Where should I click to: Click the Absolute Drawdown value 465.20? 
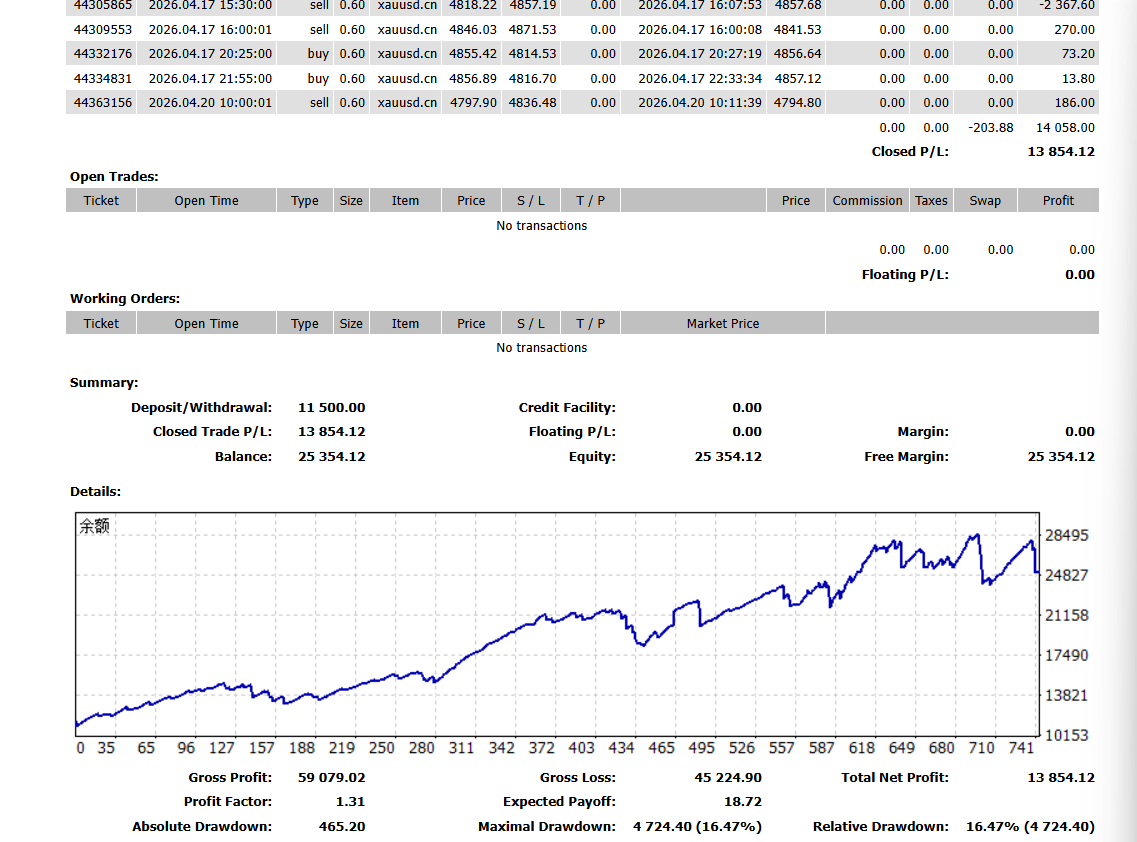[x=342, y=826]
